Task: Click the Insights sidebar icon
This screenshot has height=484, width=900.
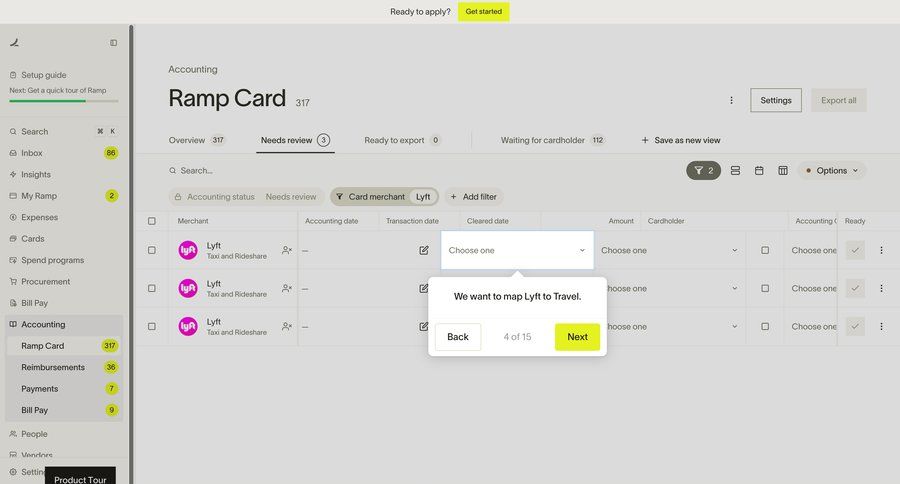Action: [x=13, y=174]
